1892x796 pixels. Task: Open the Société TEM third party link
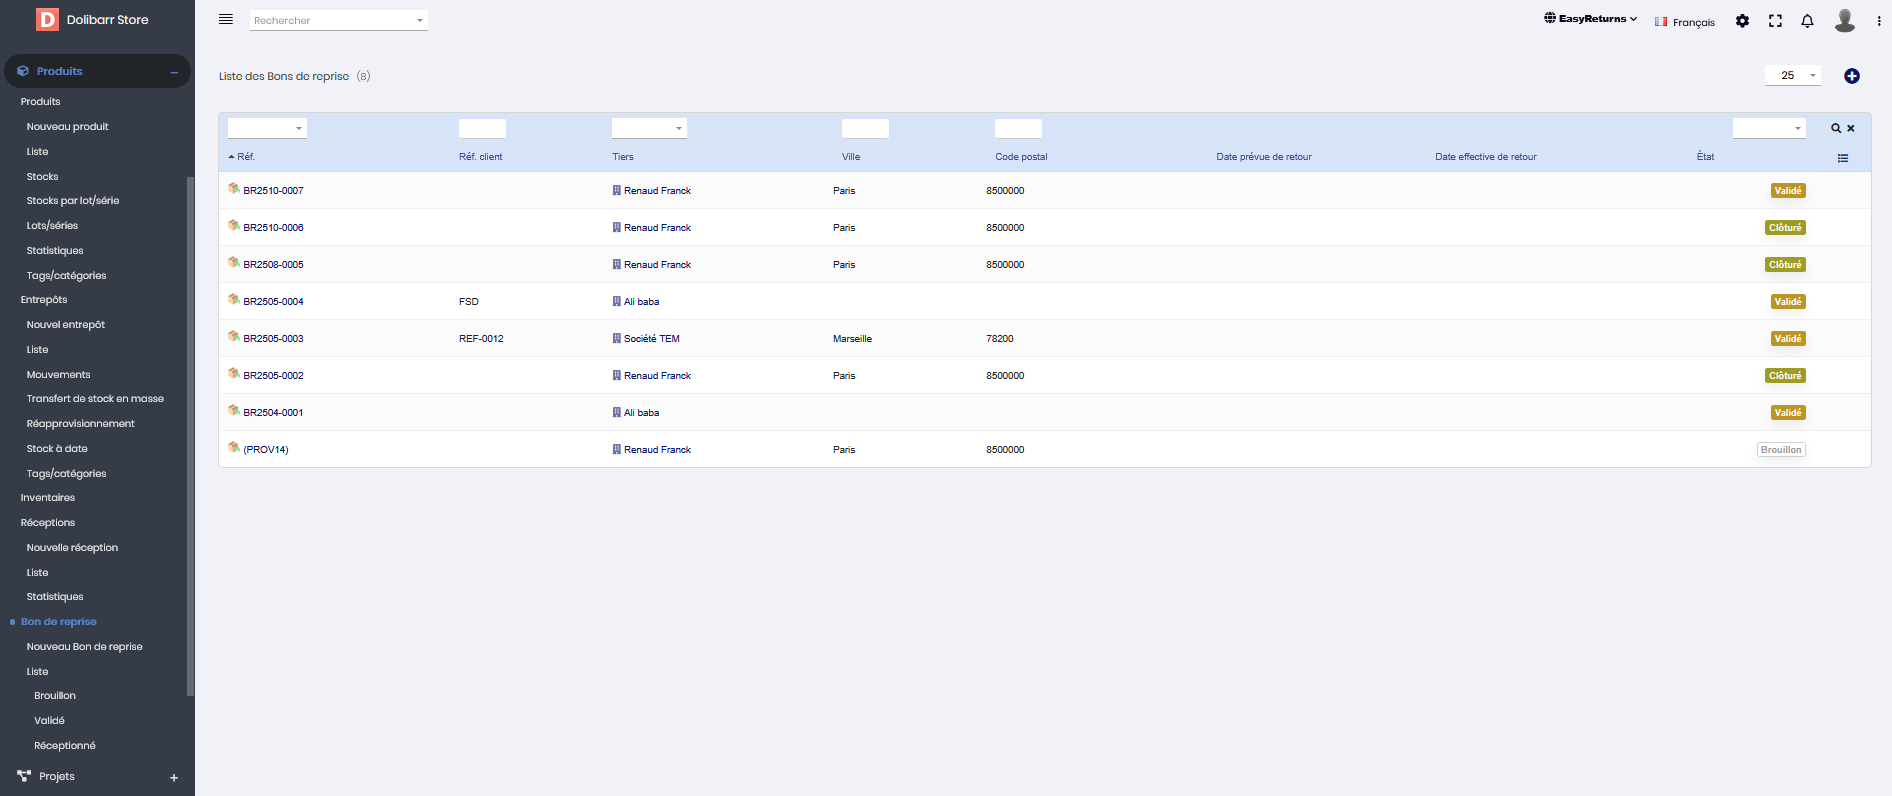coord(651,339)
